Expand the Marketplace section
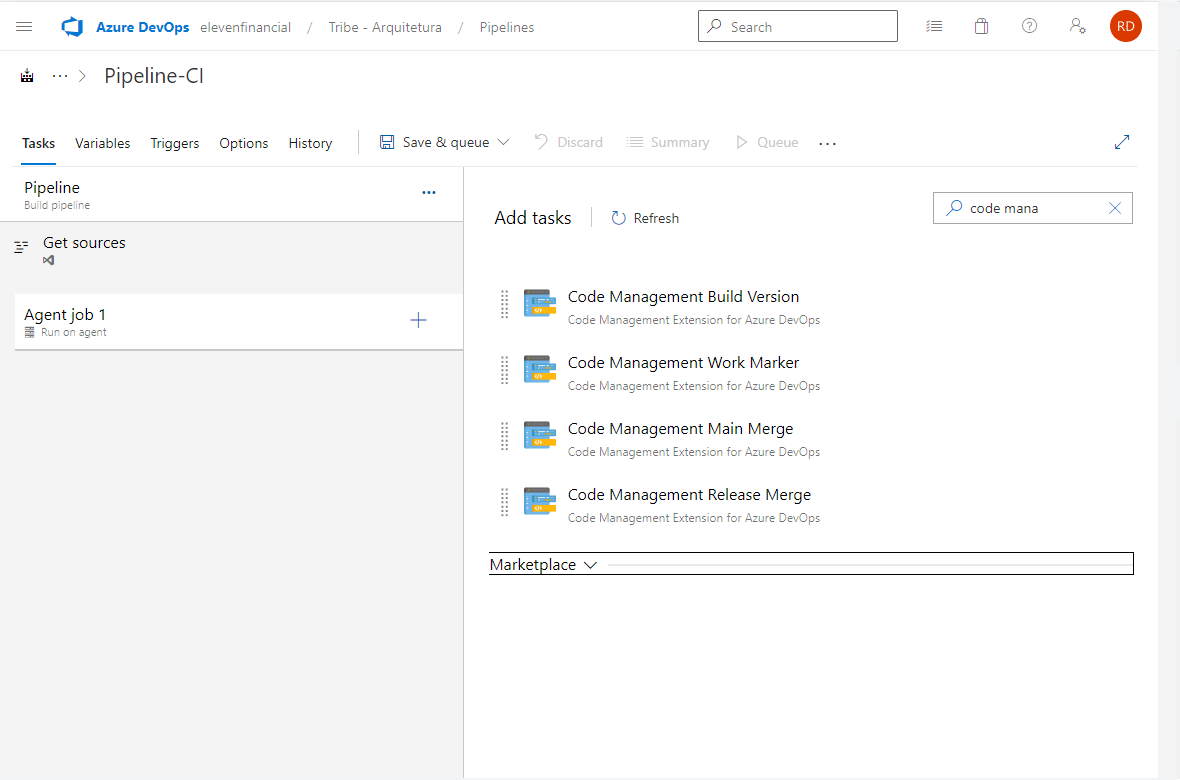The width and height of the screenshot is (1180, 780). [x=811, y=564]
